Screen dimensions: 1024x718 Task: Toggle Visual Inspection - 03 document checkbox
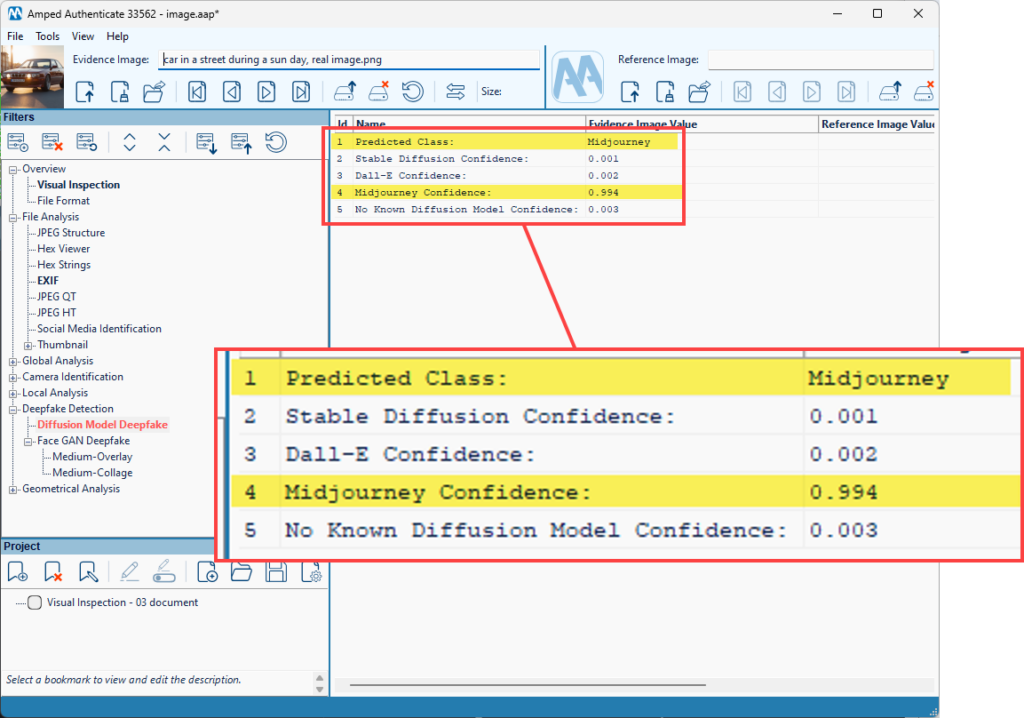(x=35, y=602)
